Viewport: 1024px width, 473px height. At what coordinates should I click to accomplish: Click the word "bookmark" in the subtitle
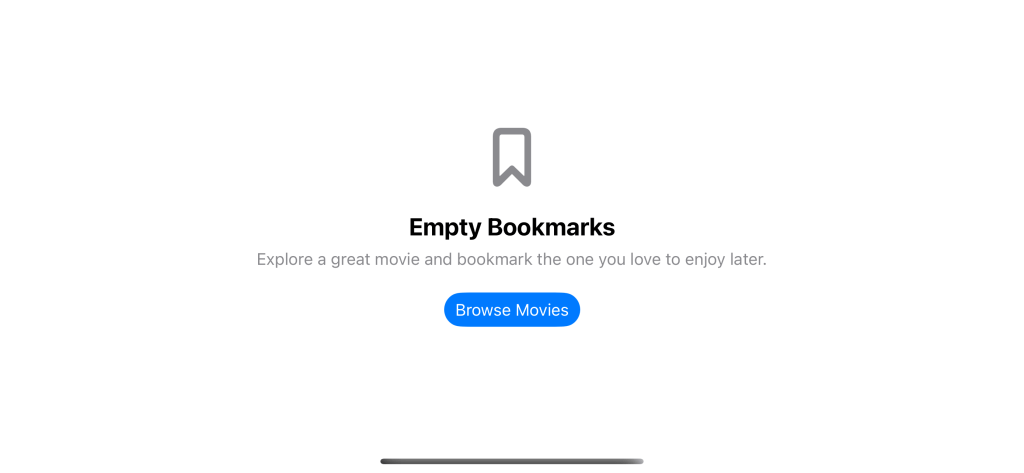(494, 259)
